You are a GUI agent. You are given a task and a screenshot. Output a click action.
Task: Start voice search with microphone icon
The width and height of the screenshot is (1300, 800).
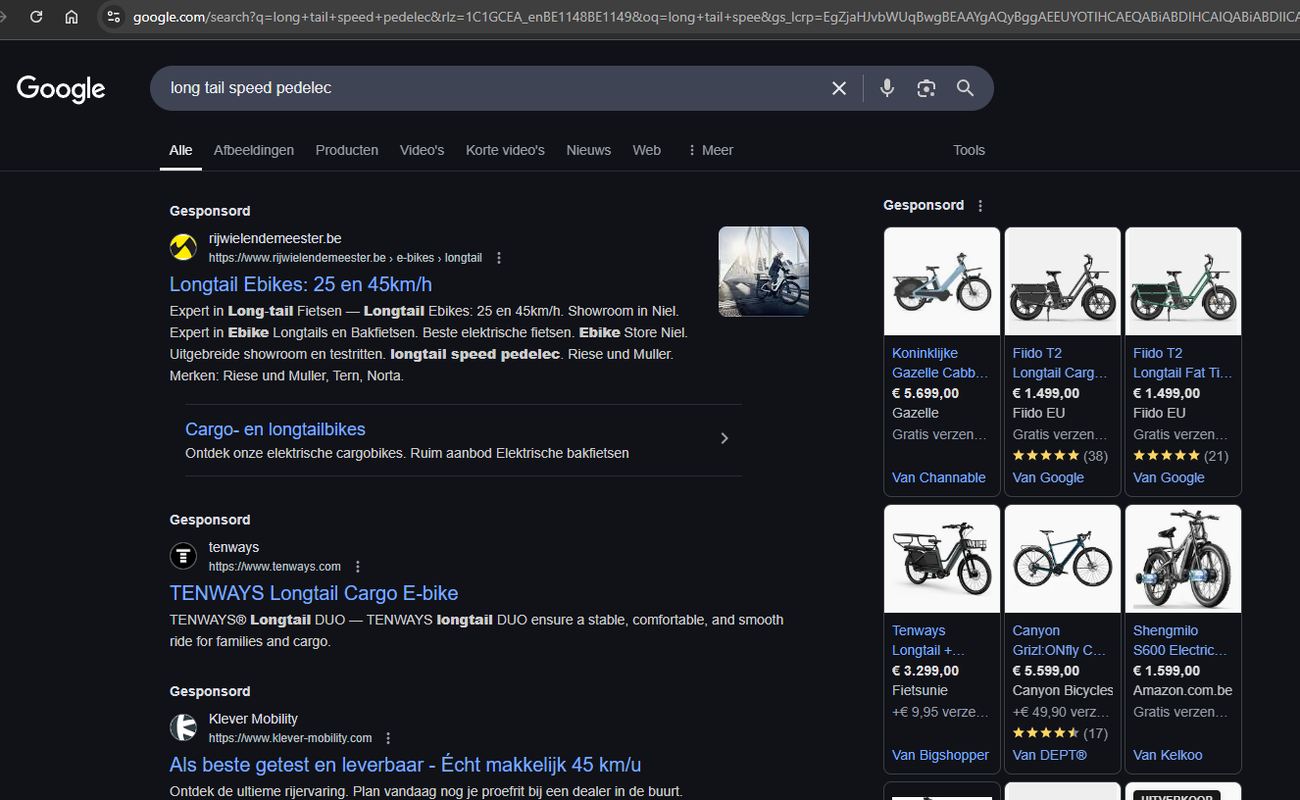887,88
